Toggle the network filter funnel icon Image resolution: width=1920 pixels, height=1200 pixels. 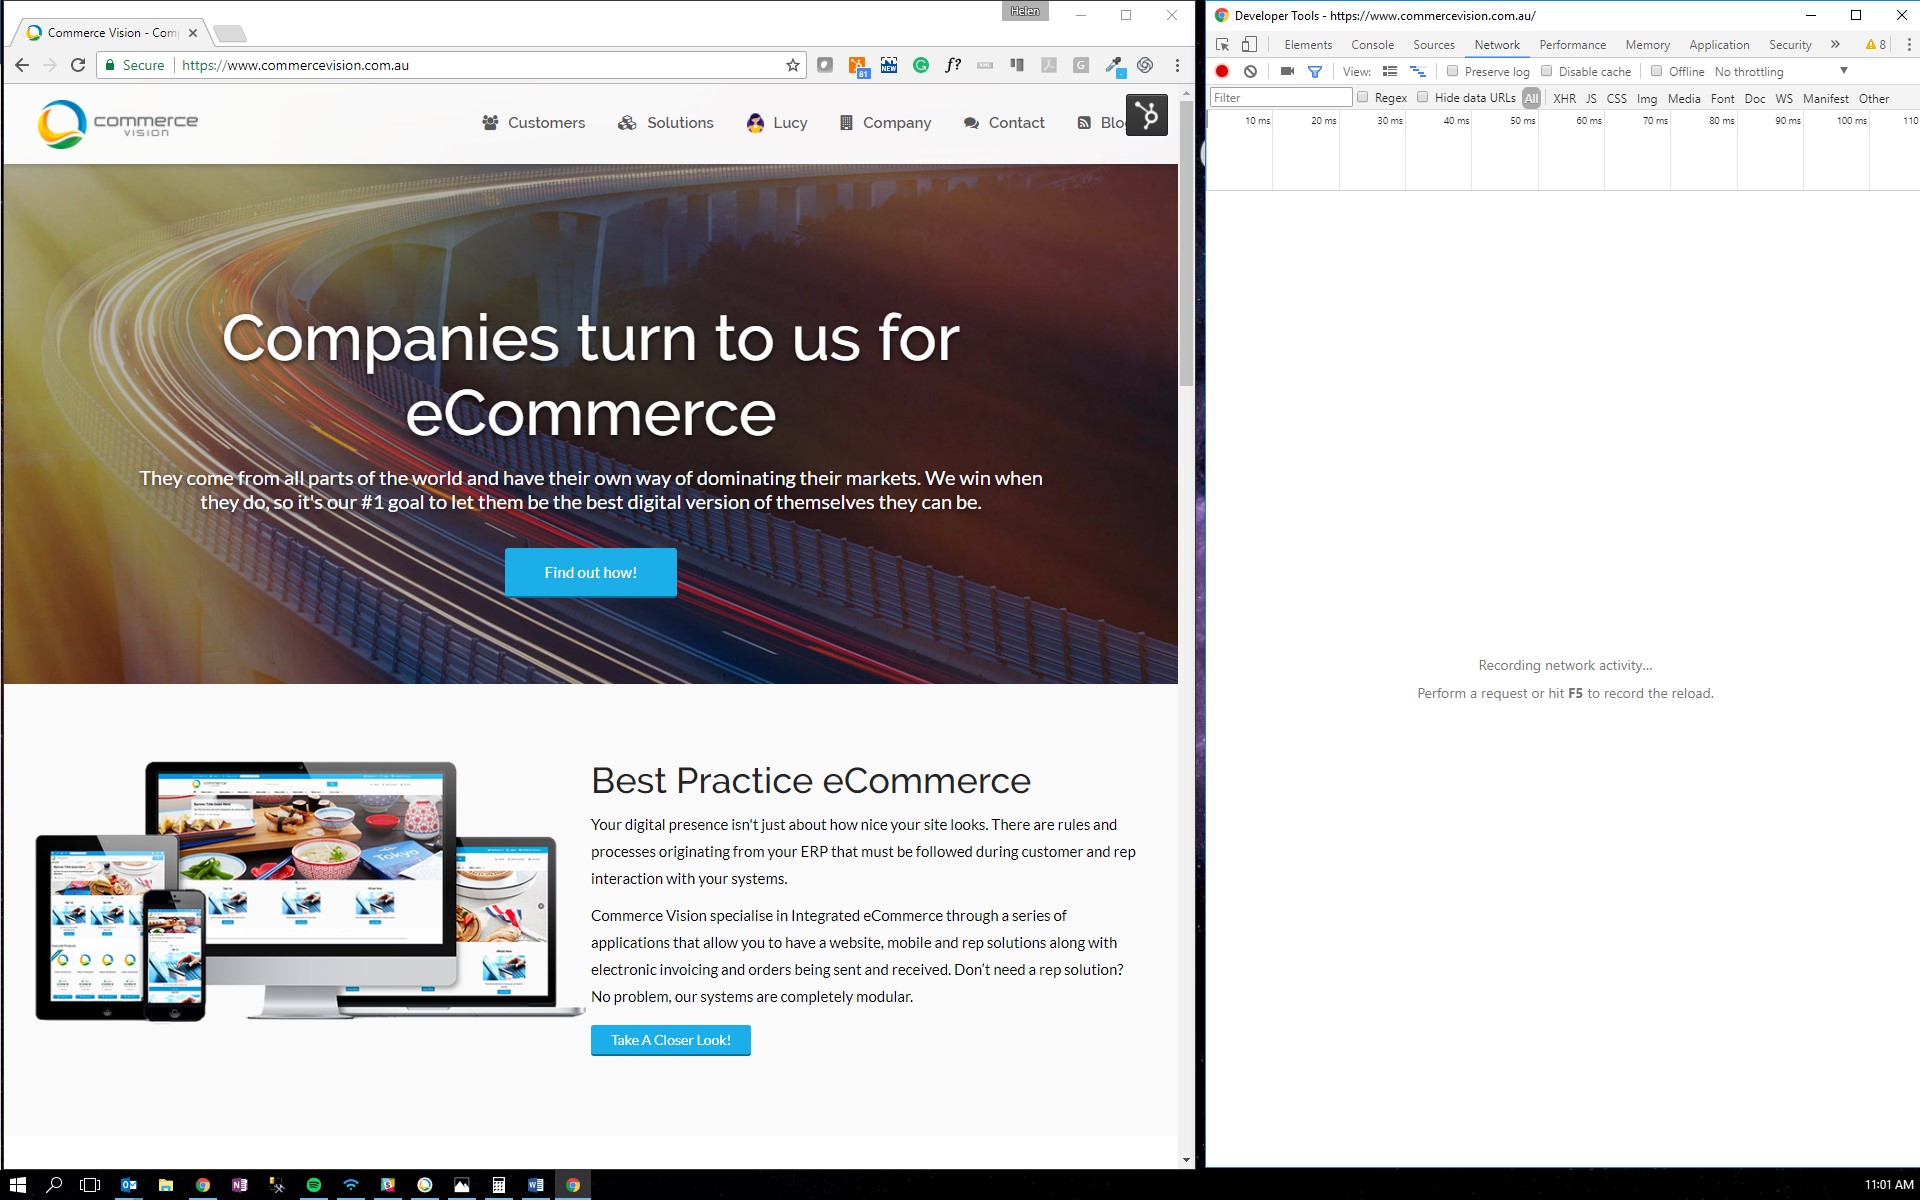1315,71
